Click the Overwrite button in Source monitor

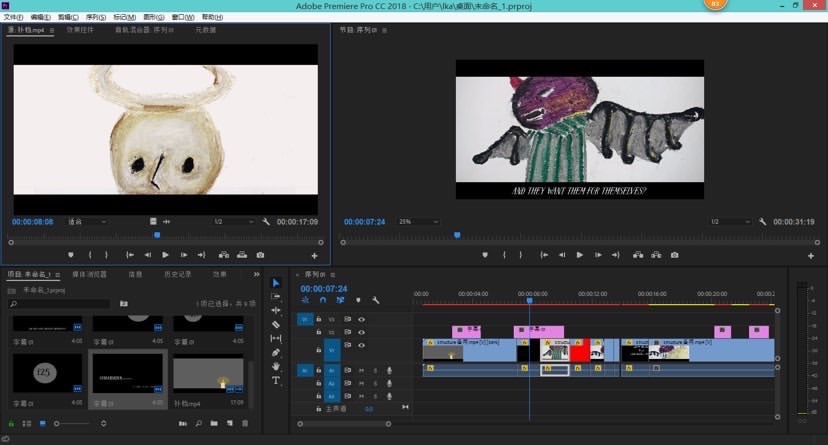(242, 255)
